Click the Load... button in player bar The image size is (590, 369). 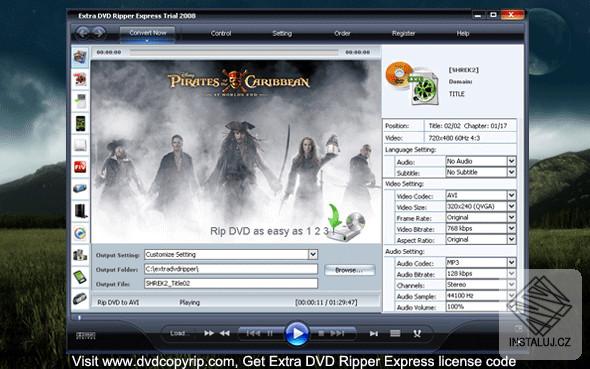[x=179, y=333]
